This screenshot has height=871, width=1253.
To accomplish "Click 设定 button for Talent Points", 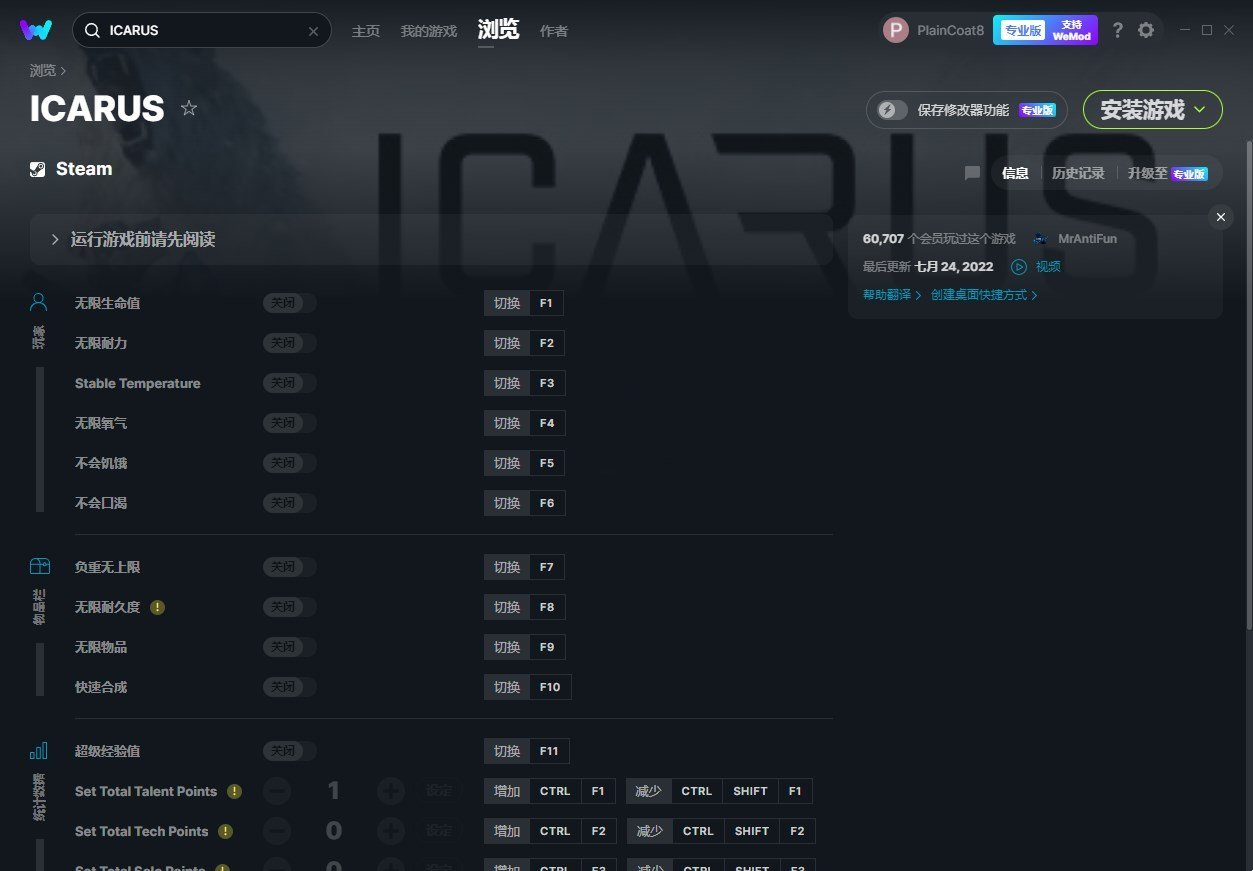I will pos(439,791).
